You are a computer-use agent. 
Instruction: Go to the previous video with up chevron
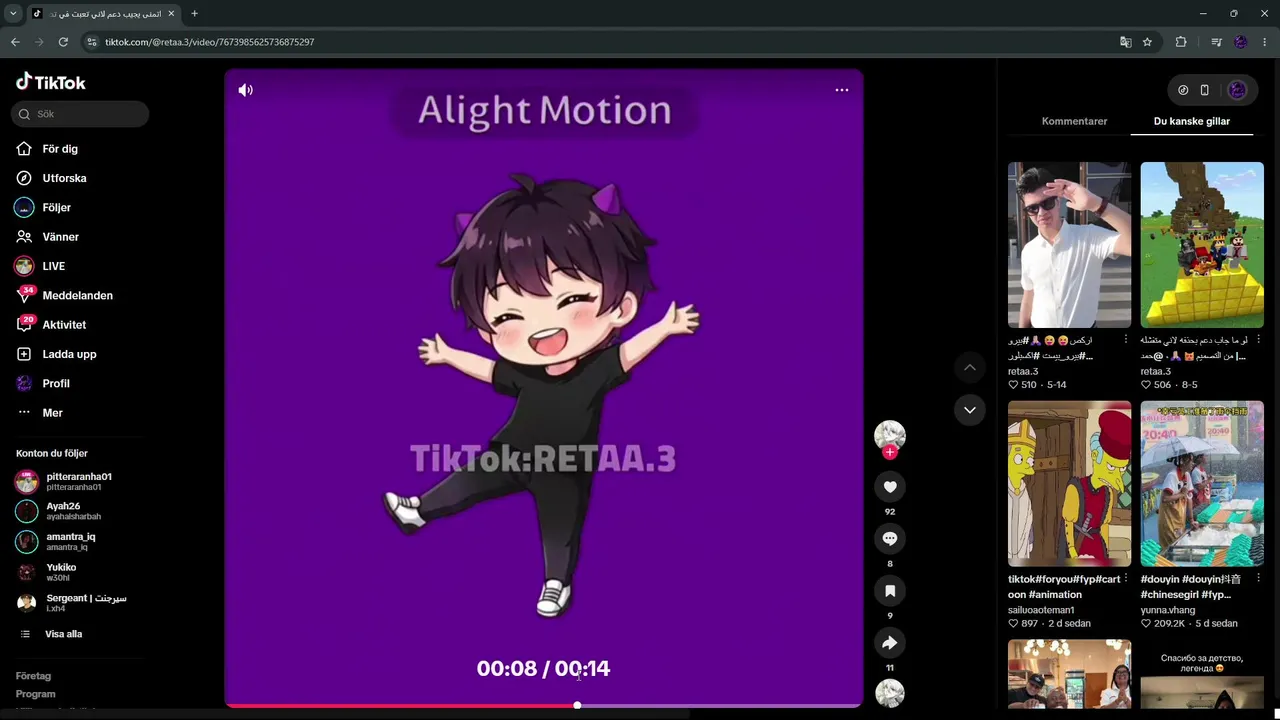point(969,367)
